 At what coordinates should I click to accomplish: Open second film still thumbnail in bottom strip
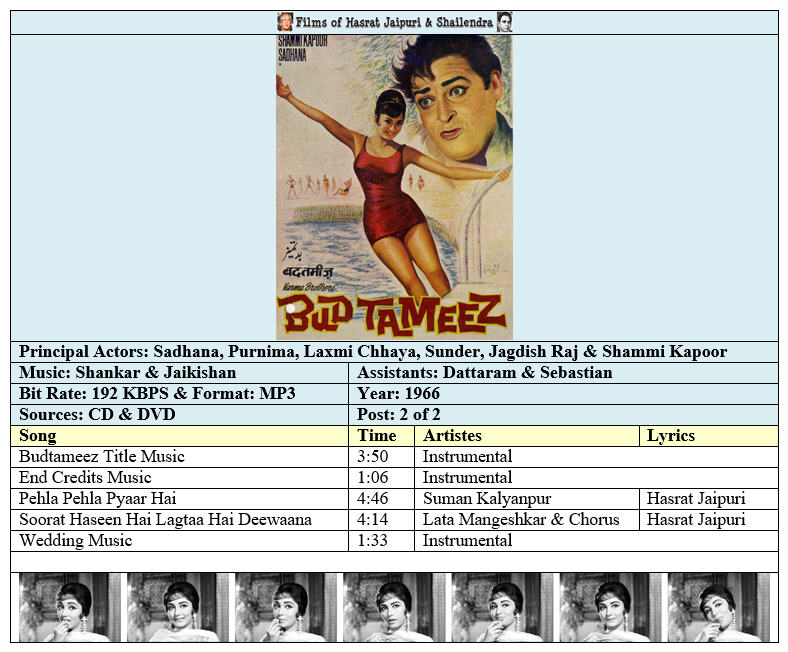(x=178, y=608)
